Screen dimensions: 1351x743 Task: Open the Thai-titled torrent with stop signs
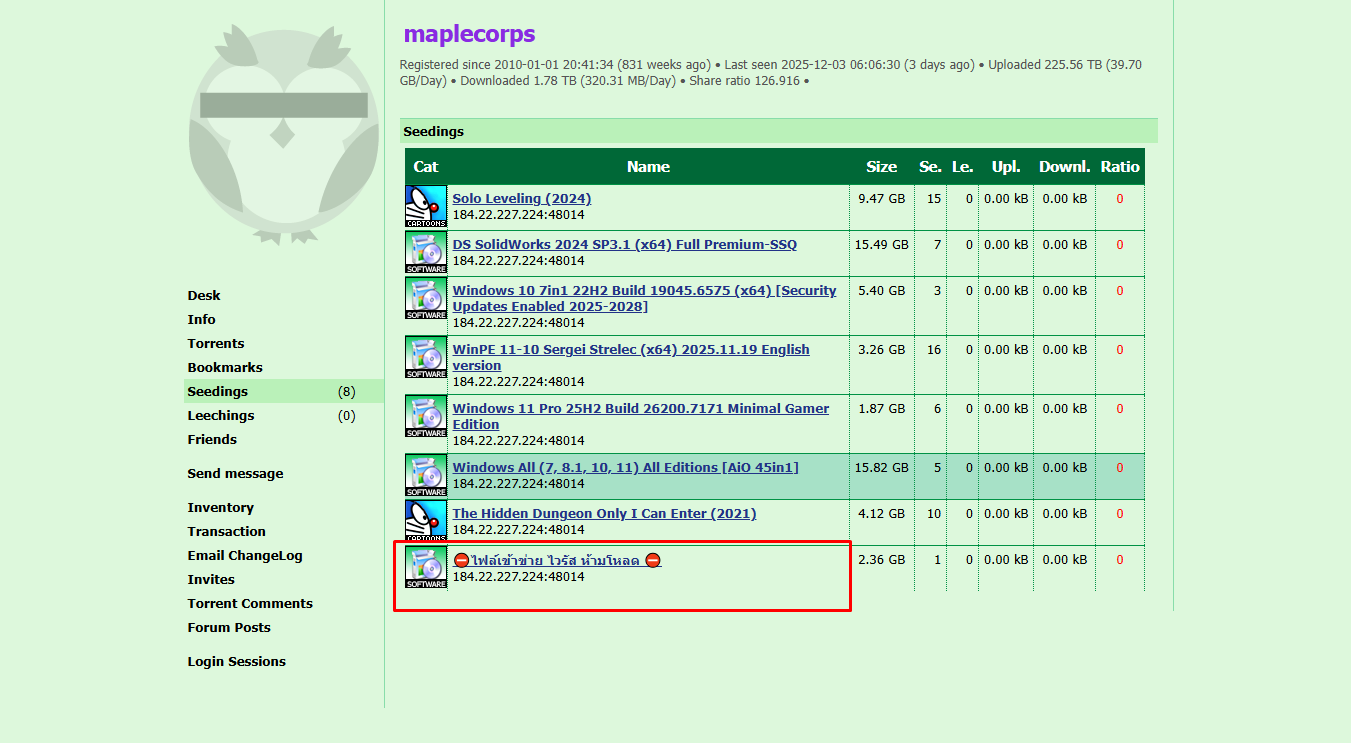[x=557, y=561]
